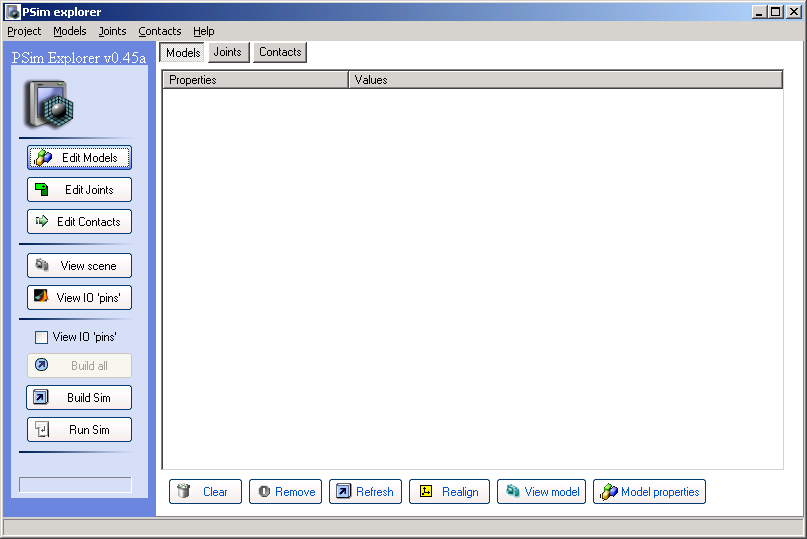The image size is (807, 539).
Task: Enable the View IO 'pins' checkbox
Action: [42, 338]
